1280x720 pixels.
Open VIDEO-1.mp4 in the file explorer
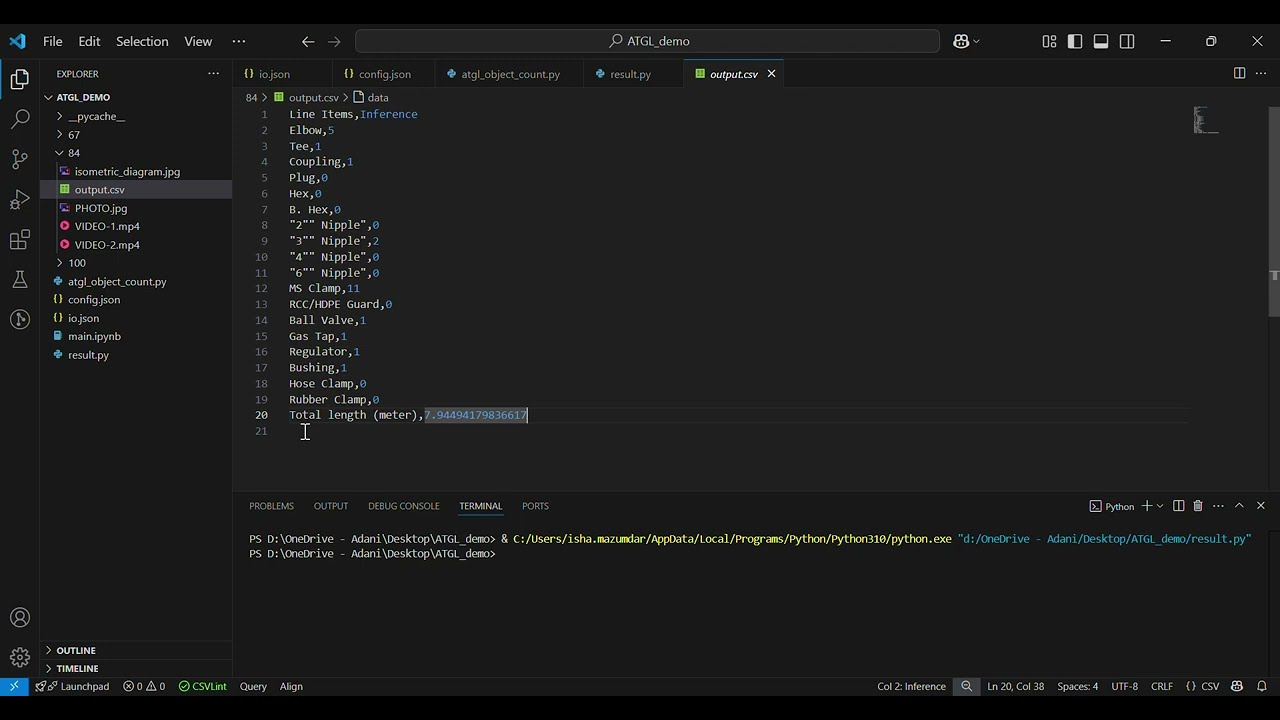coord(107,226)
